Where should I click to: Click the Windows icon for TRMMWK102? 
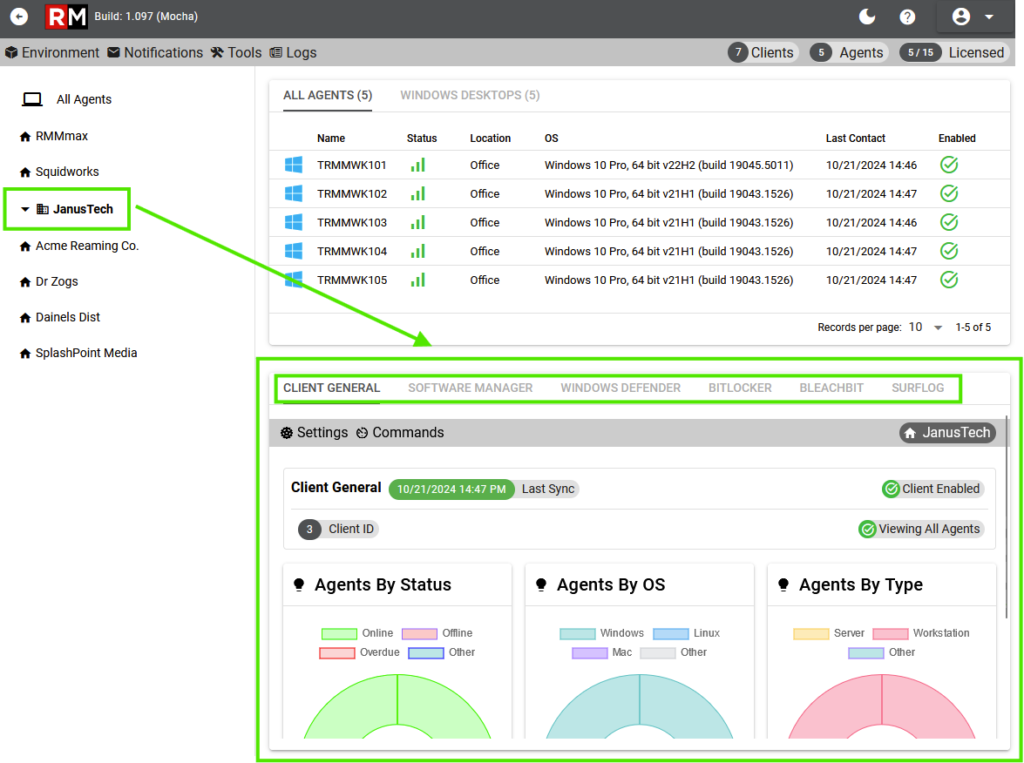click(x=294, y=193)
